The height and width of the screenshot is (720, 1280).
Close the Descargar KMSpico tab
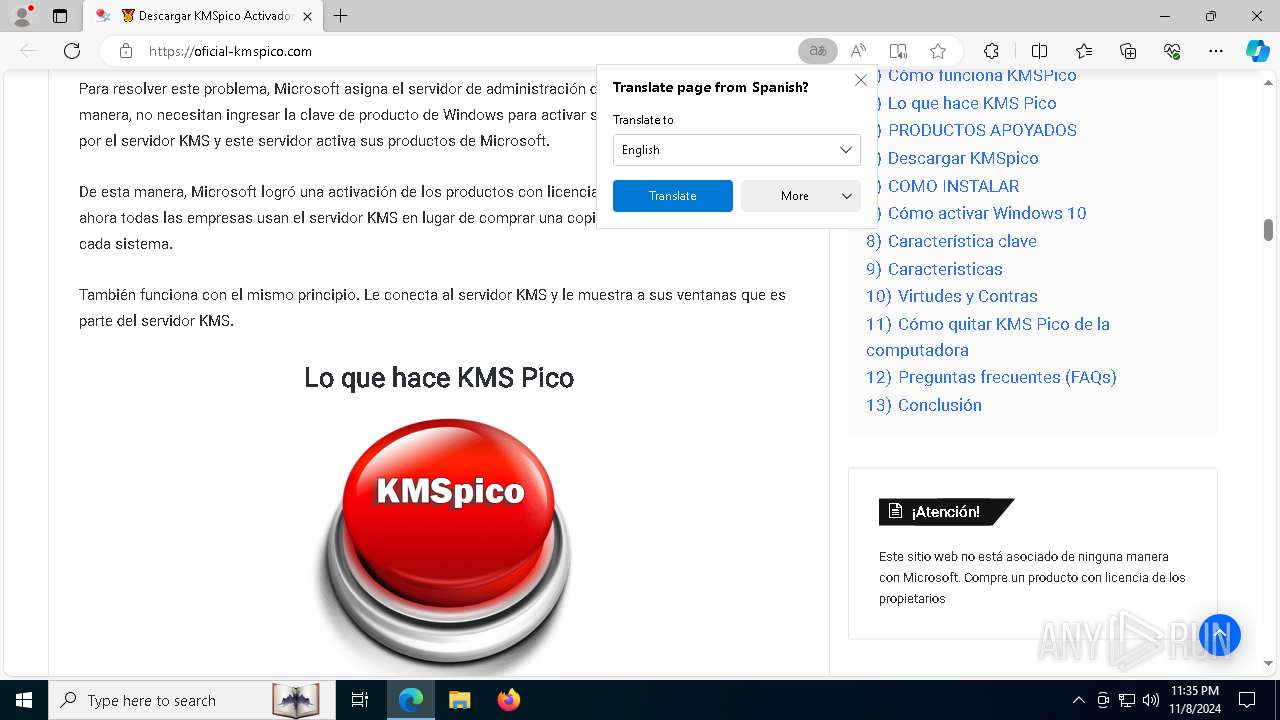[307, 16]
